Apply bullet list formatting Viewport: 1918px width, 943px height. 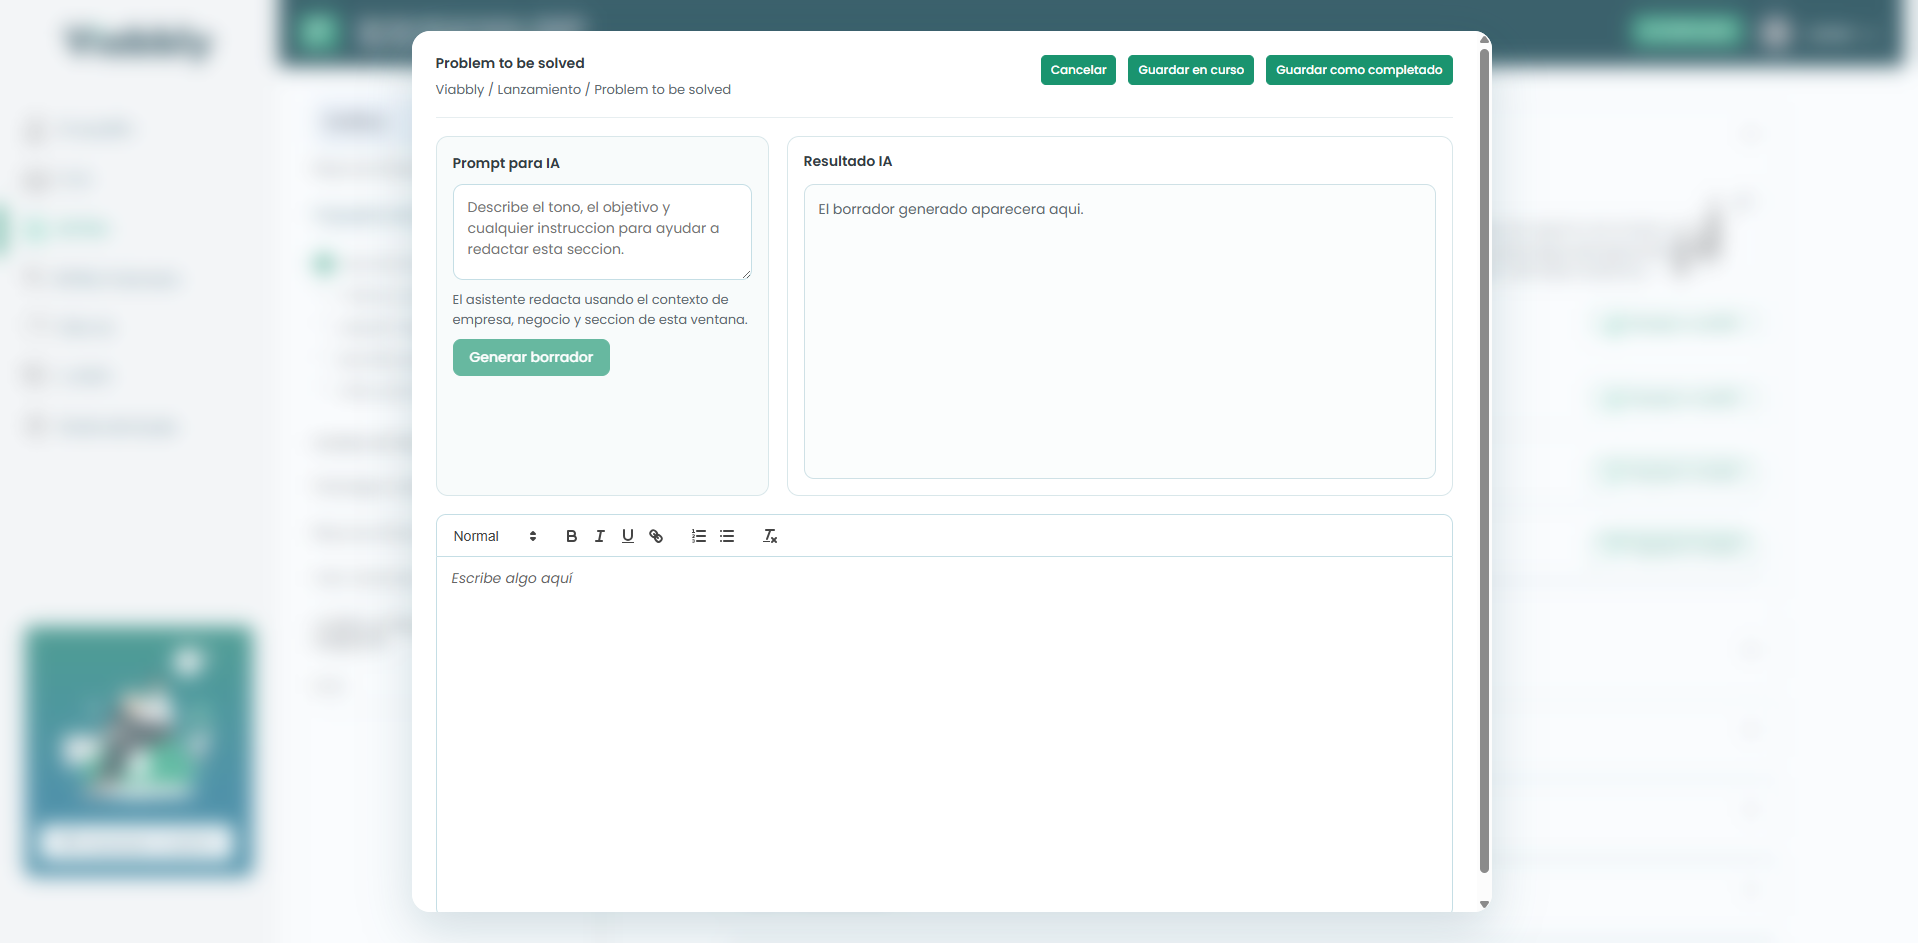coord(727,536)
